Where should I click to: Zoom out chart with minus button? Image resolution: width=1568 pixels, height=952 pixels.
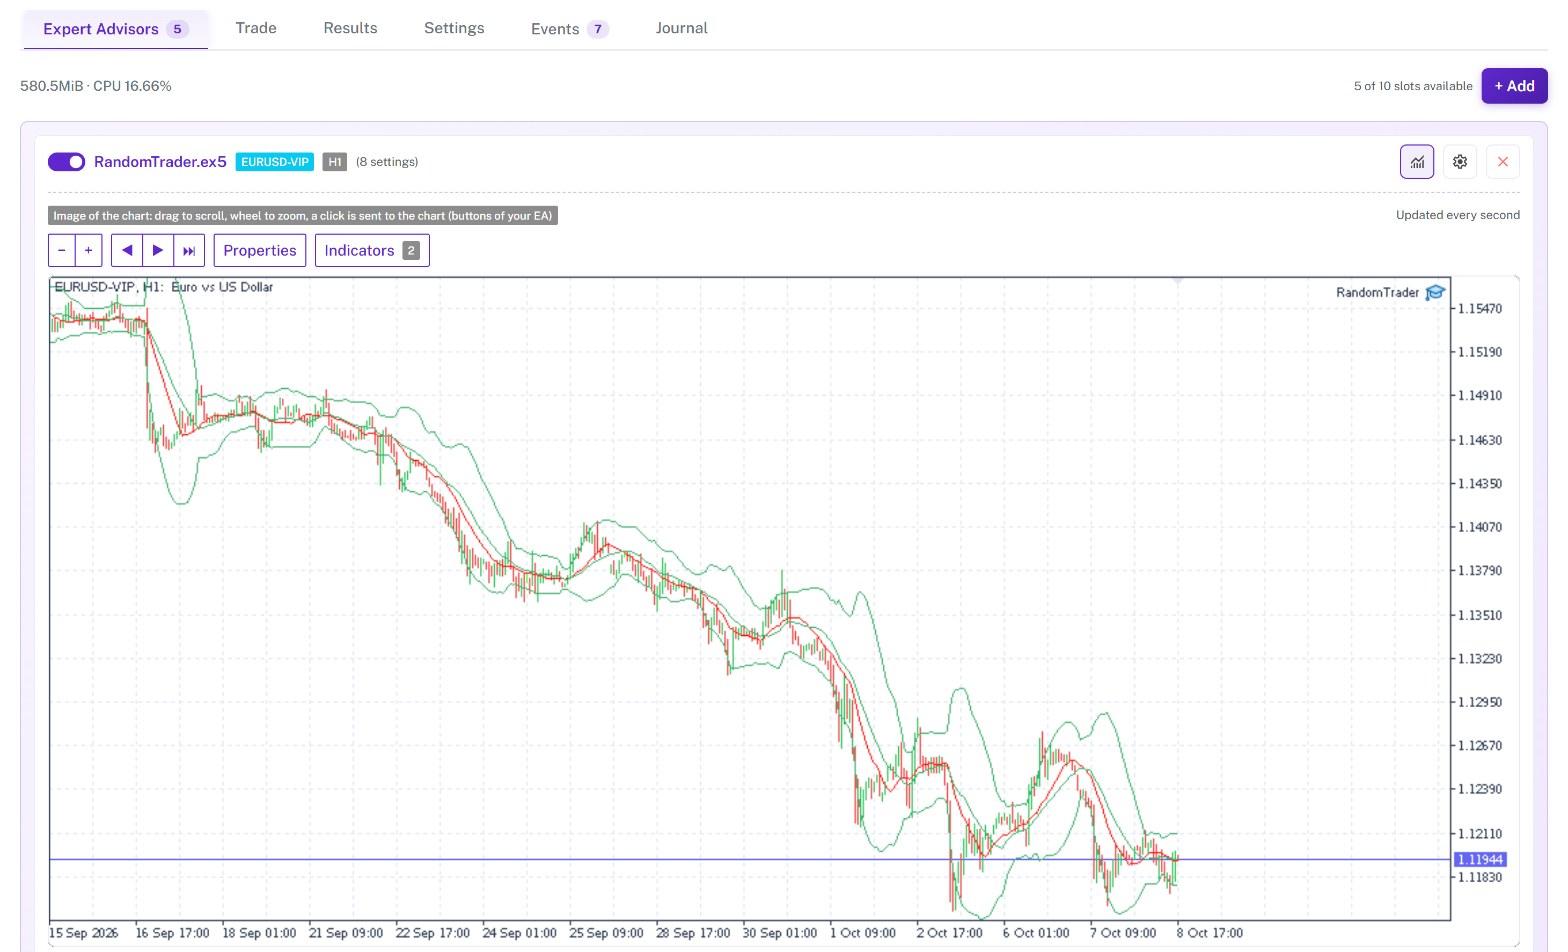pos(62,250)
